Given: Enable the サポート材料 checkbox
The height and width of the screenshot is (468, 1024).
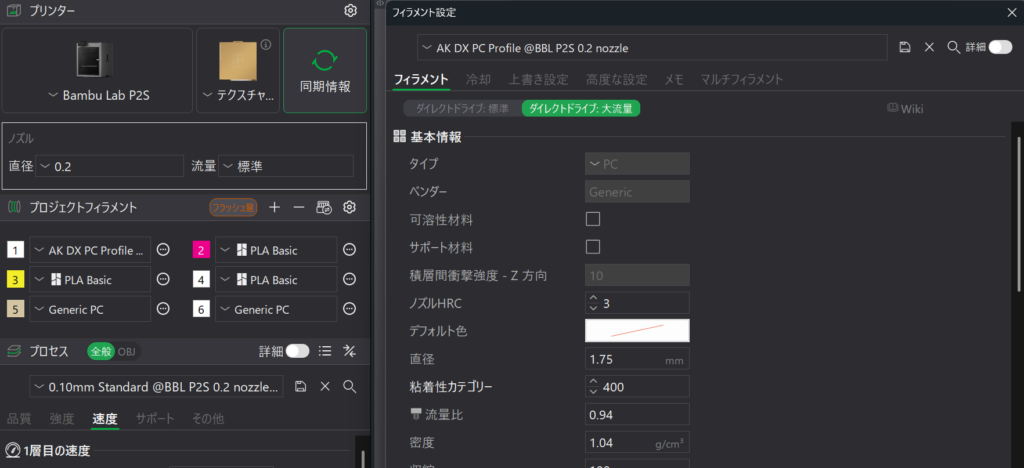Looking at the screenshot, I should [x=592, y=247].
